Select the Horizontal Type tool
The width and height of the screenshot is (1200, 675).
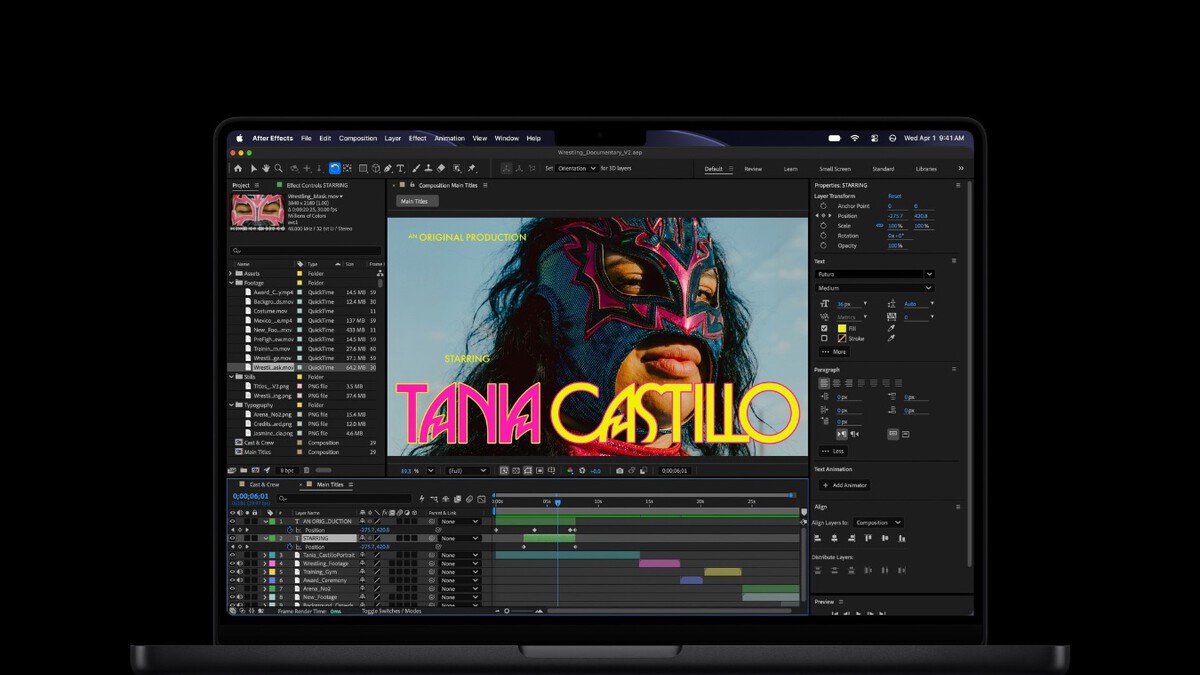click(400, 168)
